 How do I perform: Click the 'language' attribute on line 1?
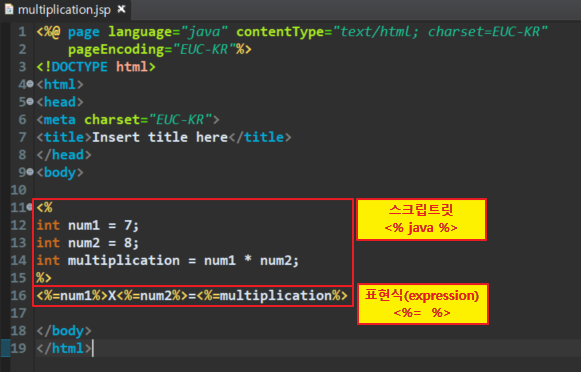(x=140, y=32)
